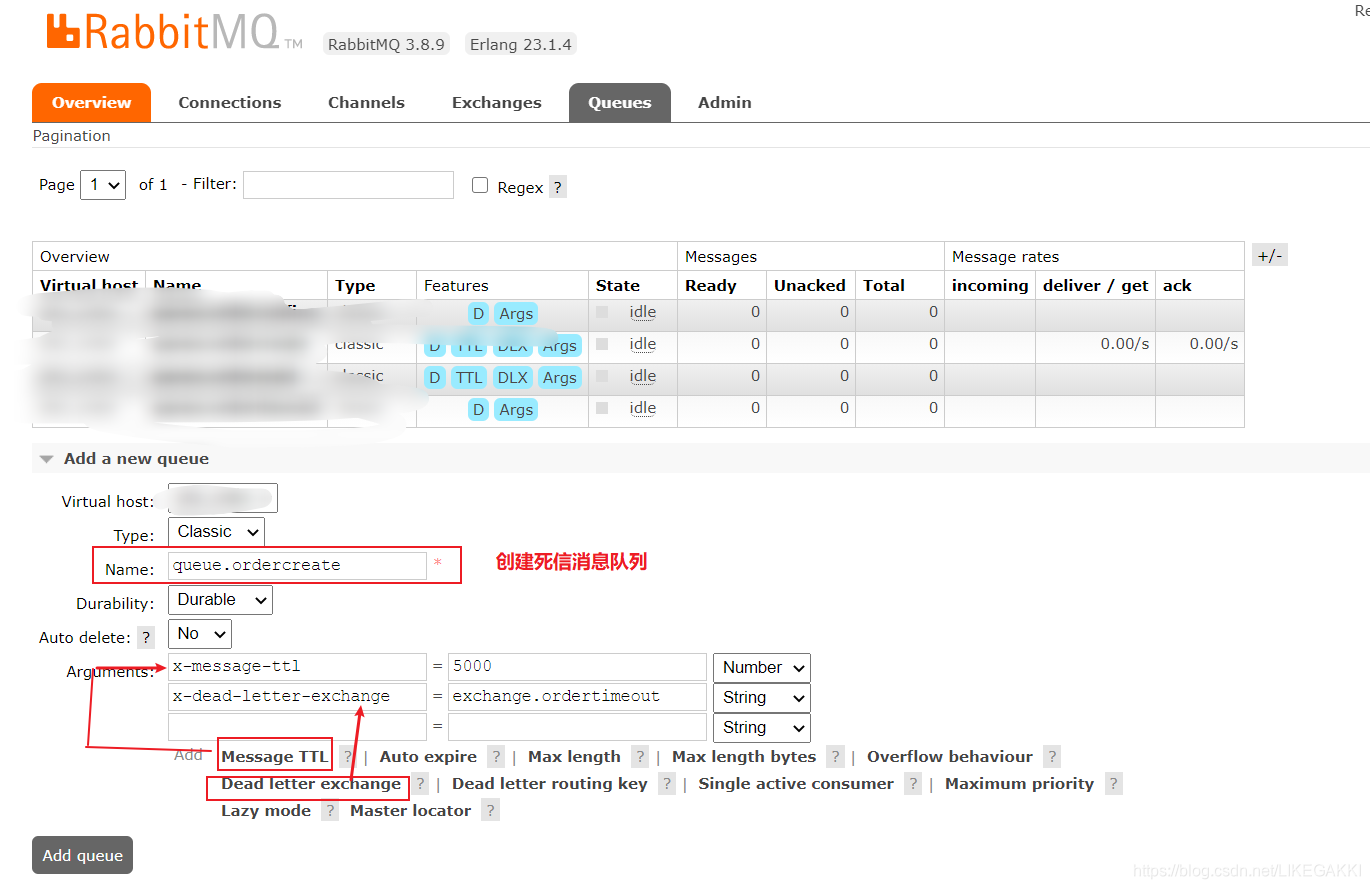This screenshot has height=889, width=1370.
Task: Open Message TTL help question mark
Action: coord(347,757)
